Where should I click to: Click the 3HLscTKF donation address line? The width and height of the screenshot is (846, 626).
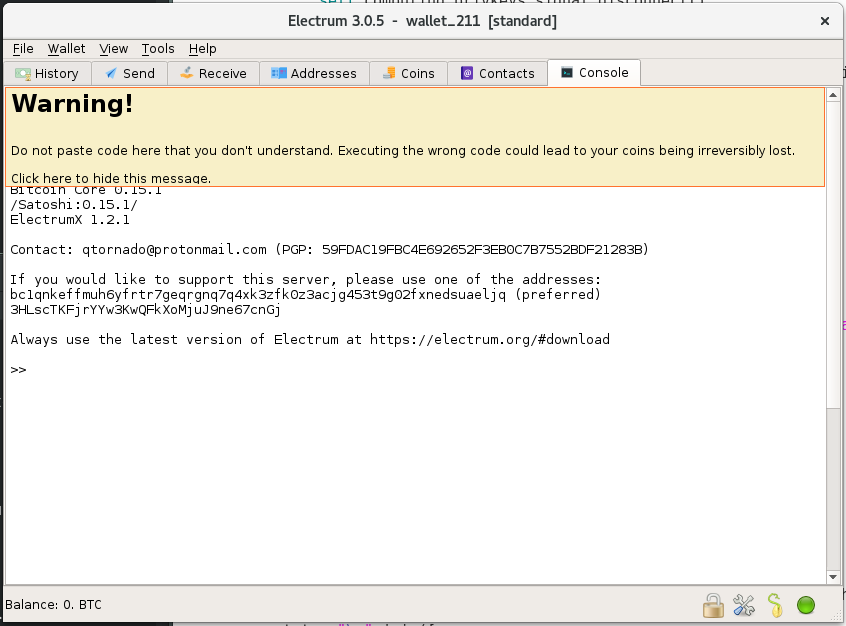click(146, 310)
